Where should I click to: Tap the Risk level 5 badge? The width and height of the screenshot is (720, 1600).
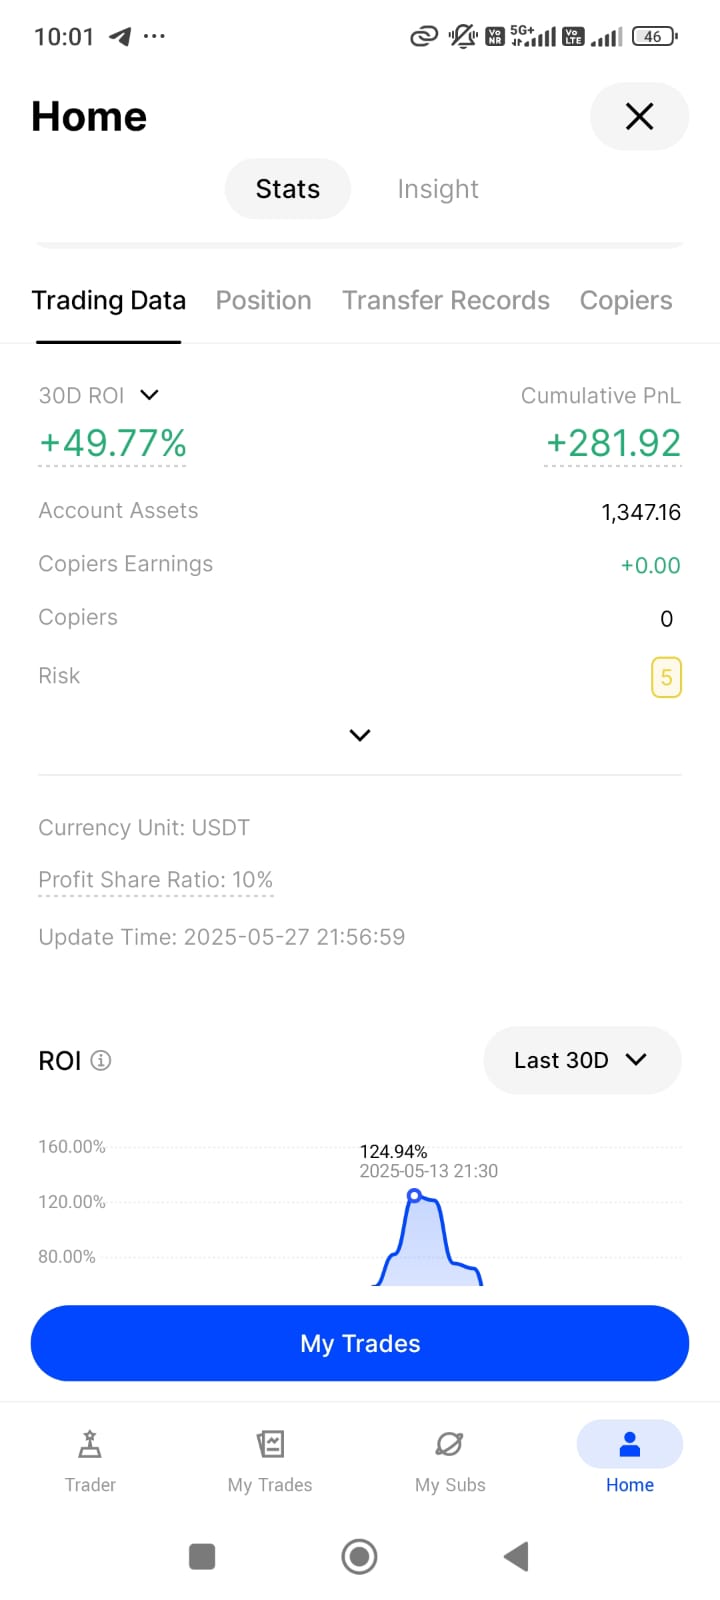click(666, 677)
